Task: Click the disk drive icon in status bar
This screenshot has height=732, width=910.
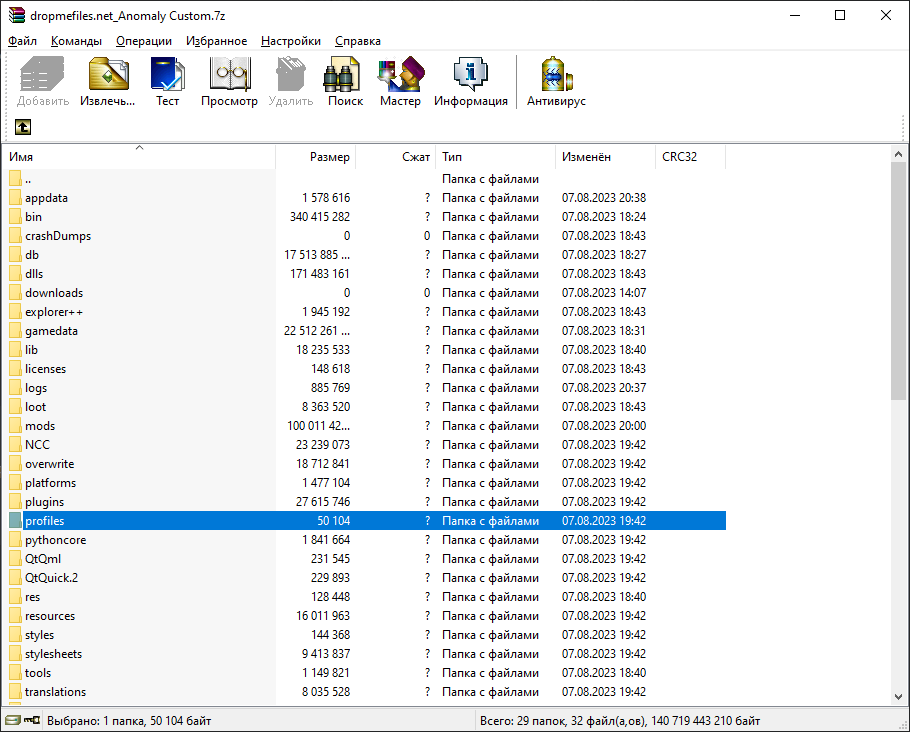Action: click(x=12, y=720)
